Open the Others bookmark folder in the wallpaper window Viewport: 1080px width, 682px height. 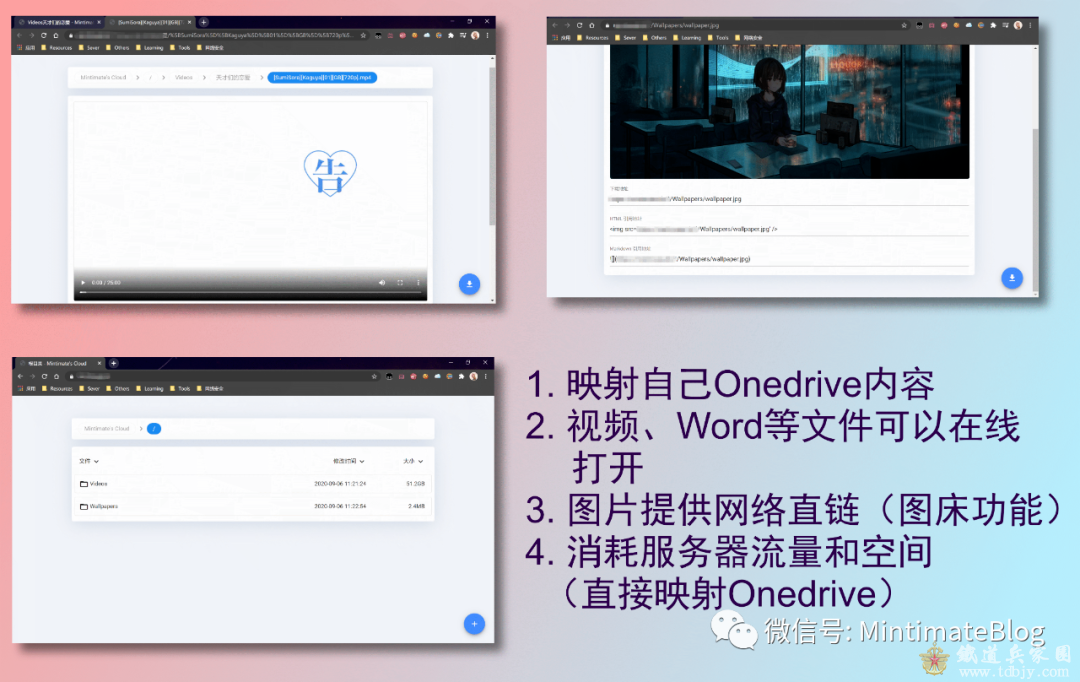[655, 38]
